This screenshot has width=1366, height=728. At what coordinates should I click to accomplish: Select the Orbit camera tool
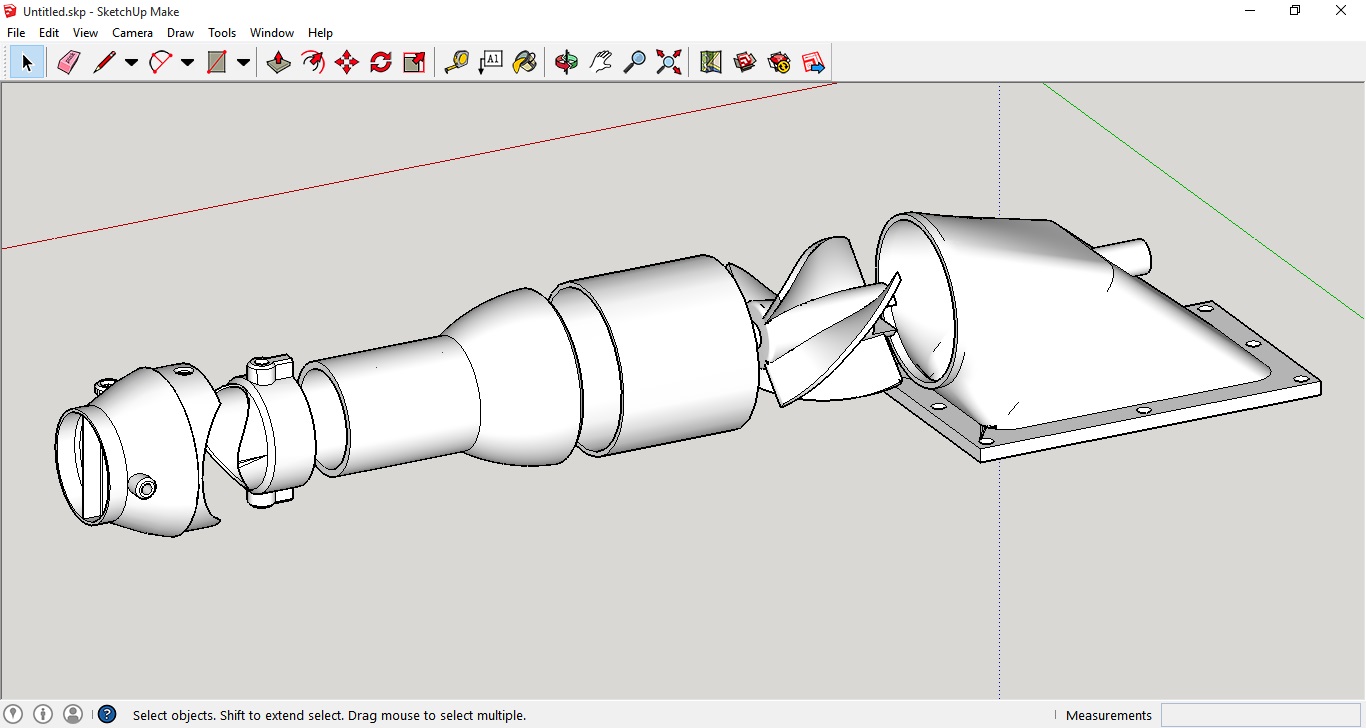(566, 63)
